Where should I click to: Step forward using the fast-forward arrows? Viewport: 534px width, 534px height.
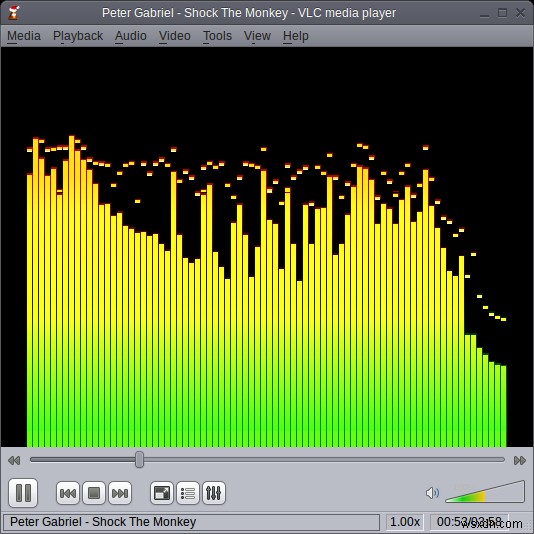[x=520, y=460]
